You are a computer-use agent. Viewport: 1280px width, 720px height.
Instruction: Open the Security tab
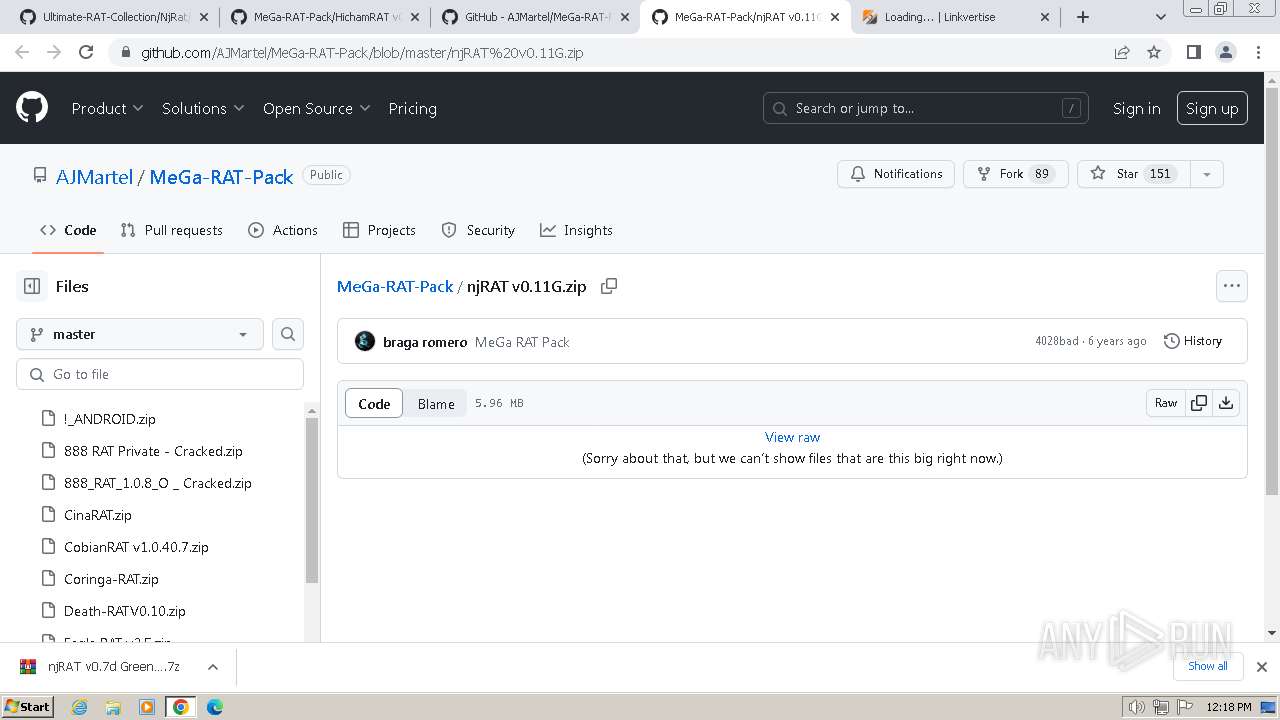478,230
